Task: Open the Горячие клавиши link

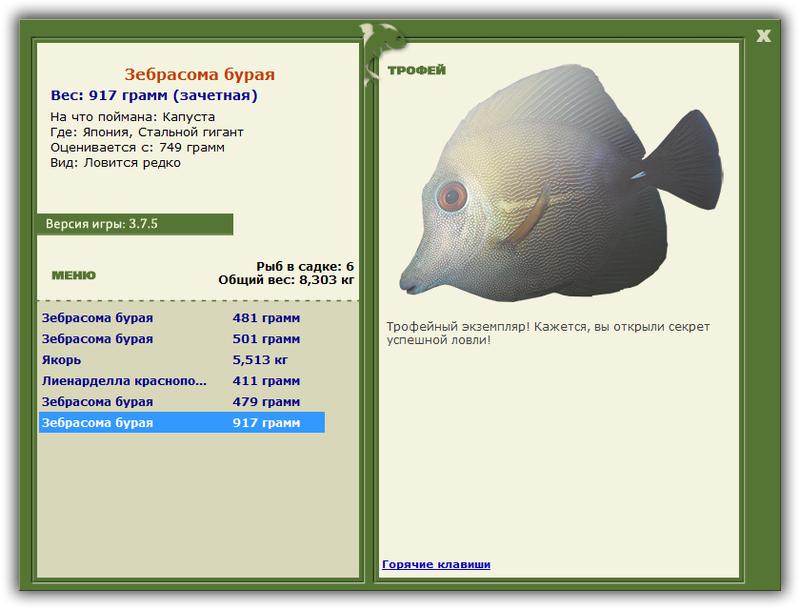Action: tap(436, 564)
